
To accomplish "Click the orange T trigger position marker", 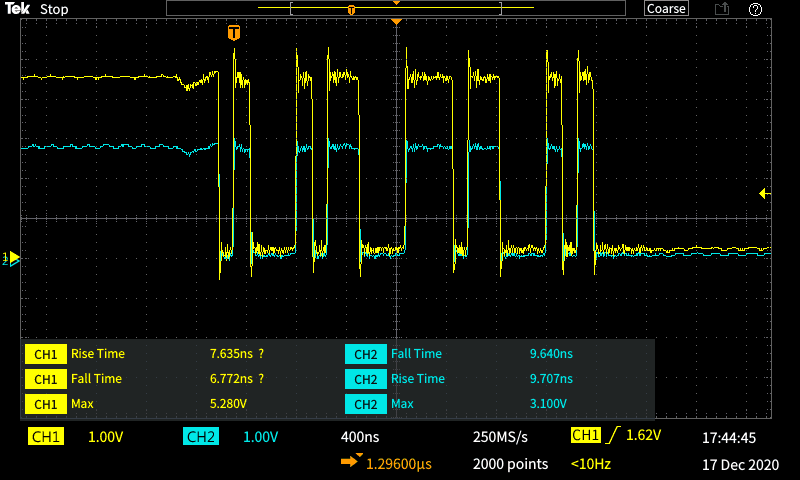I will coord(234,33).
